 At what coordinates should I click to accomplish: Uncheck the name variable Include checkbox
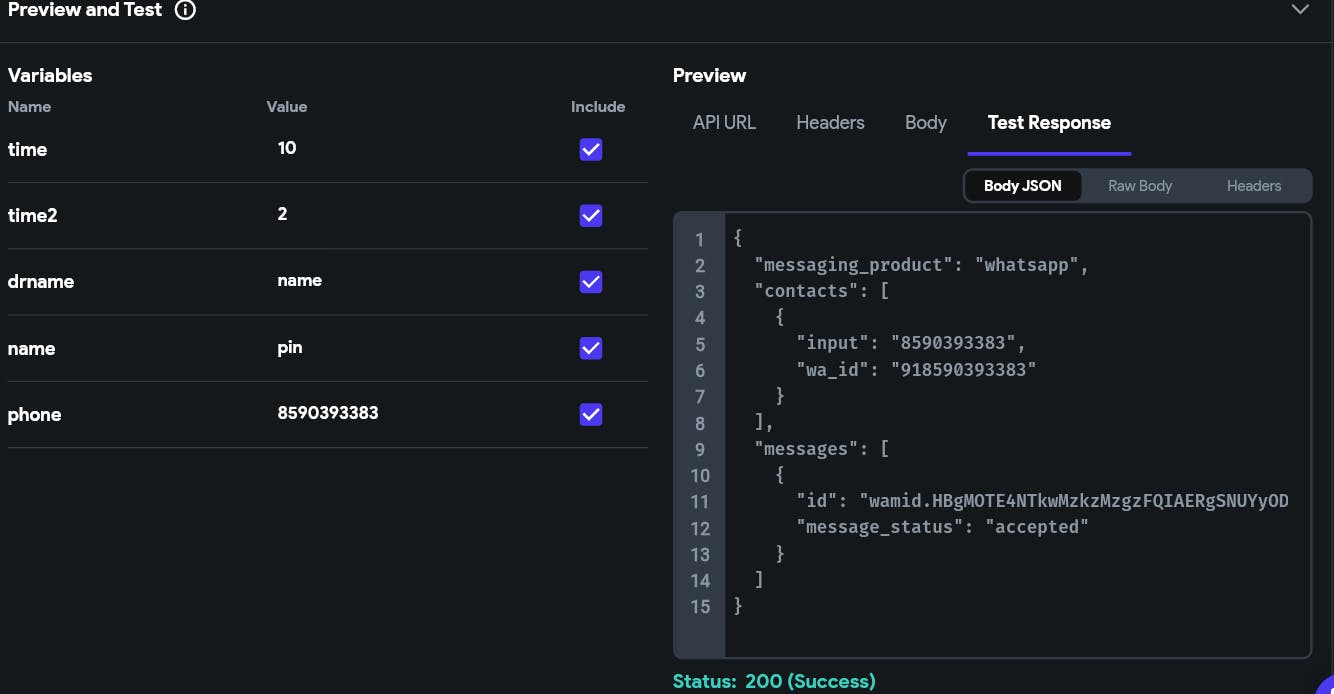591,348
